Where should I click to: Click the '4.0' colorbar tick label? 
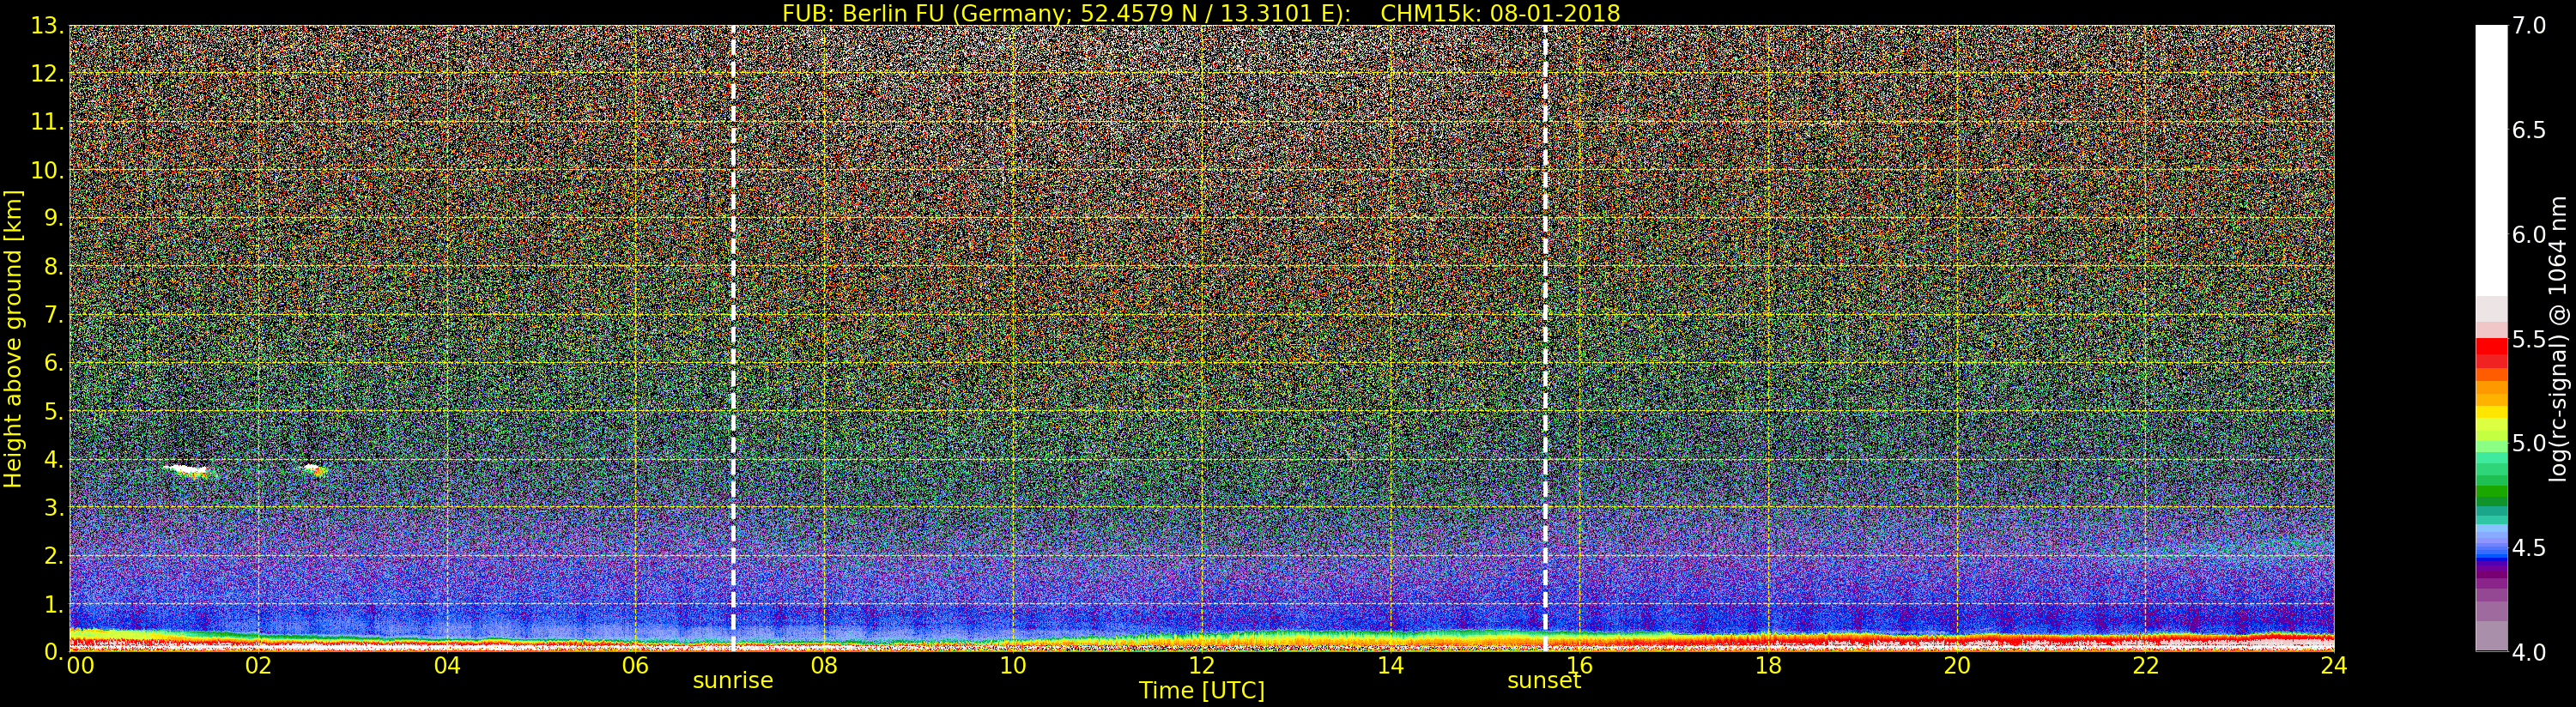coord(2529,652)
